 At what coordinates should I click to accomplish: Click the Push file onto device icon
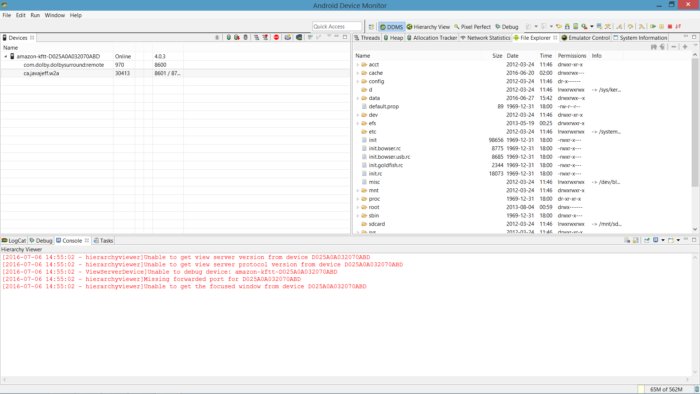tap(662, 46)
